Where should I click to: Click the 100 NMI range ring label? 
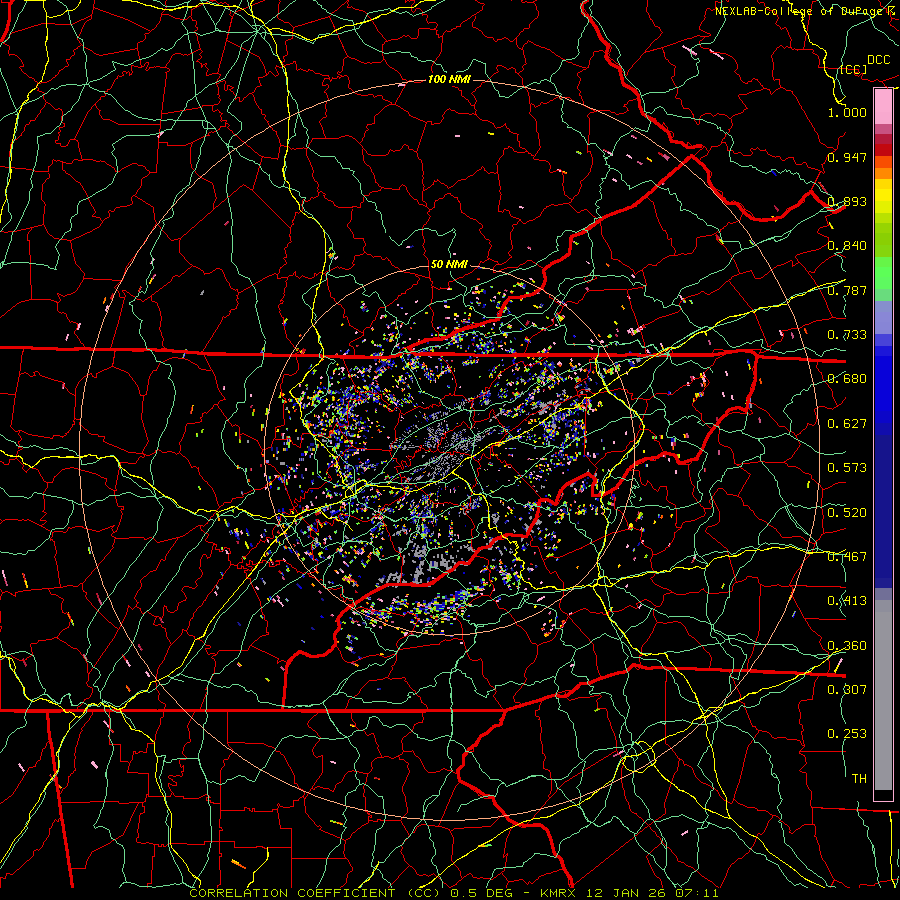coord(449,79)
